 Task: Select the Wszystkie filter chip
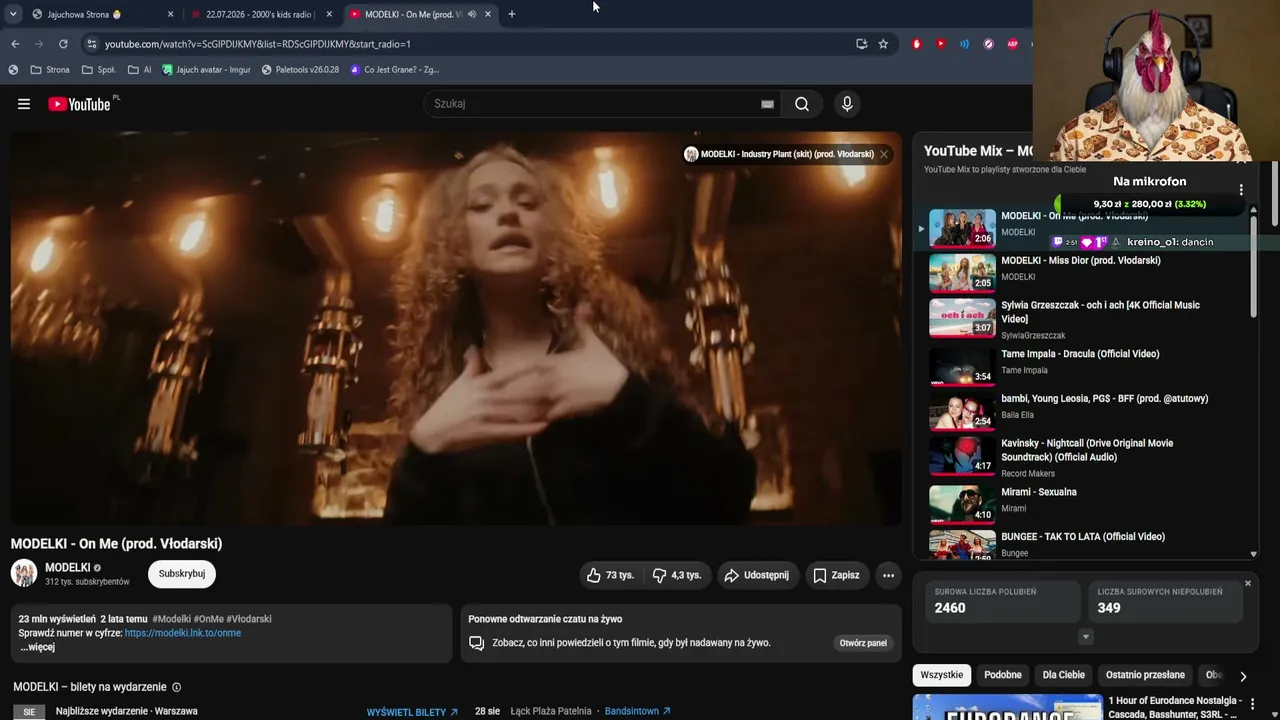(941, 675)
